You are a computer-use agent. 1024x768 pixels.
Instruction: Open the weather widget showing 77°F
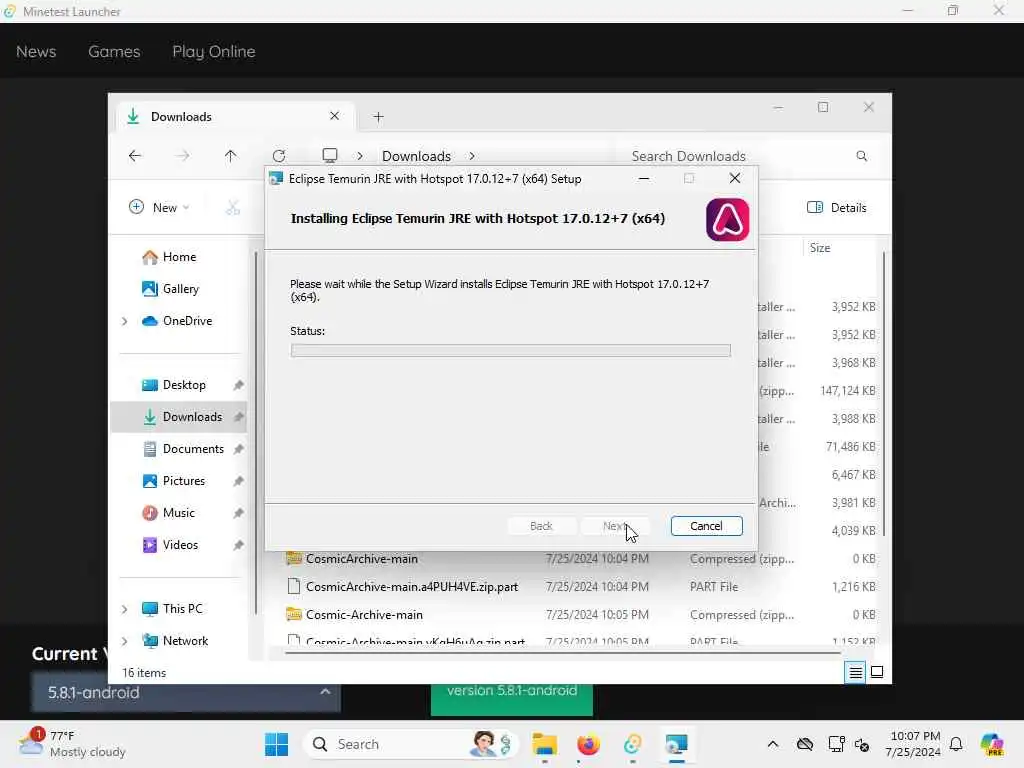click(73, 744)
